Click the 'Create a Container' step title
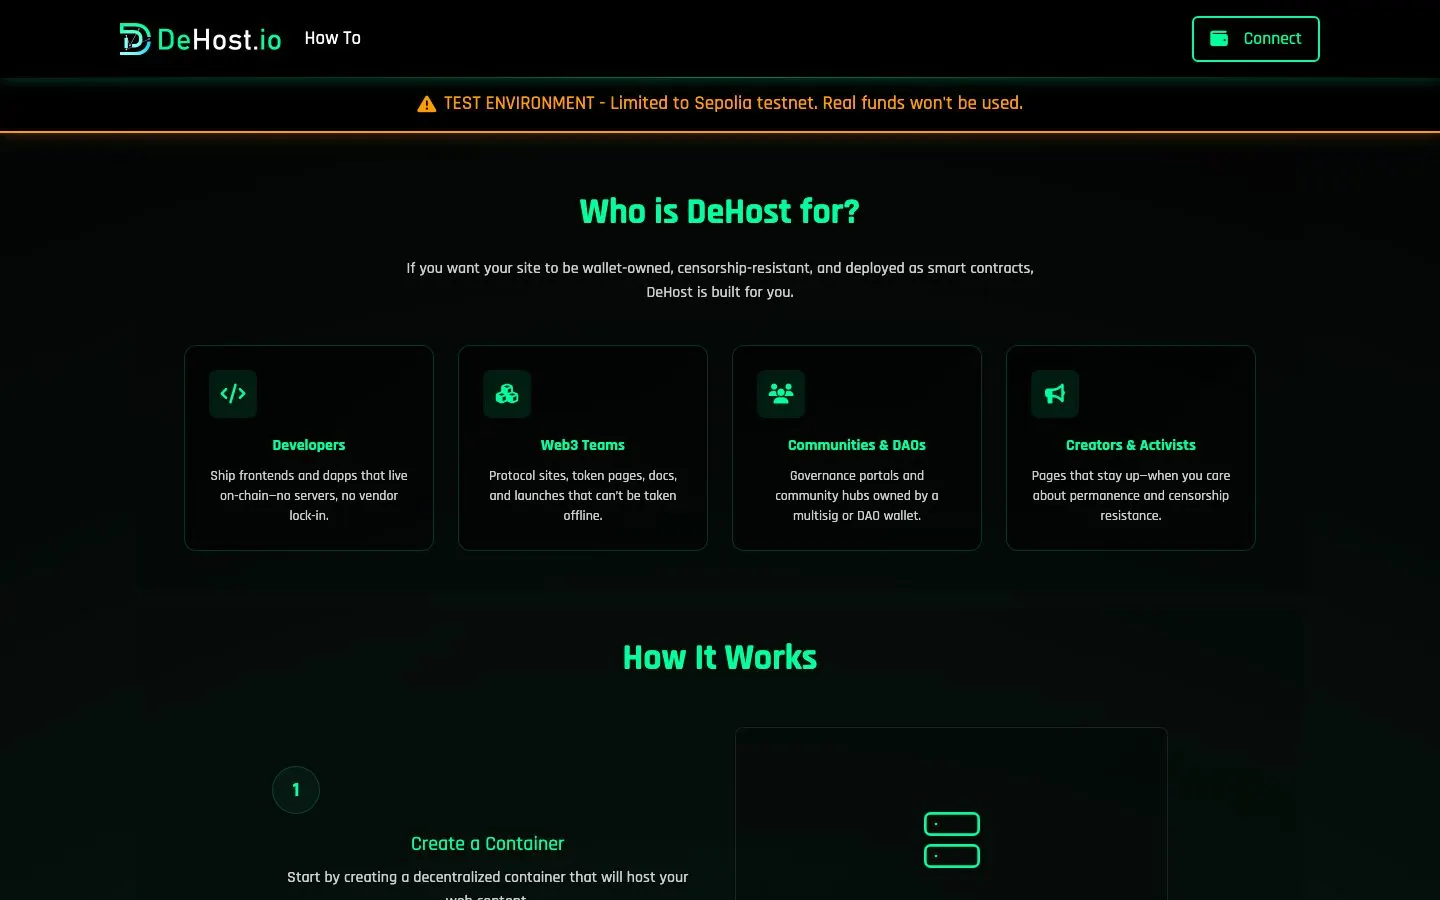The image size is (1440, 900). click(488, 844)
